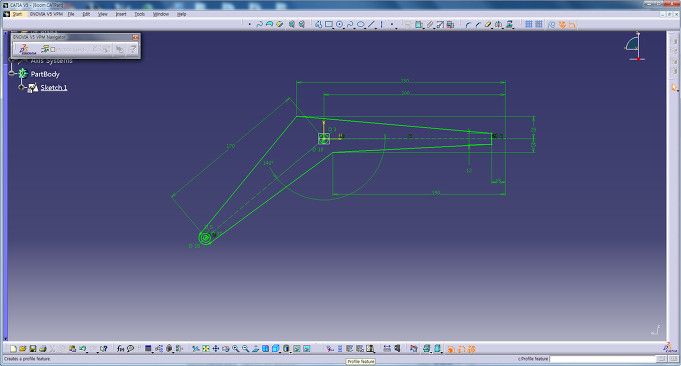Image resolution: width=681 pixels, height=366 pixels.
Task: Close the ENOVIA V5 VPM Navigator toolbar
Action: pos(135,37)
